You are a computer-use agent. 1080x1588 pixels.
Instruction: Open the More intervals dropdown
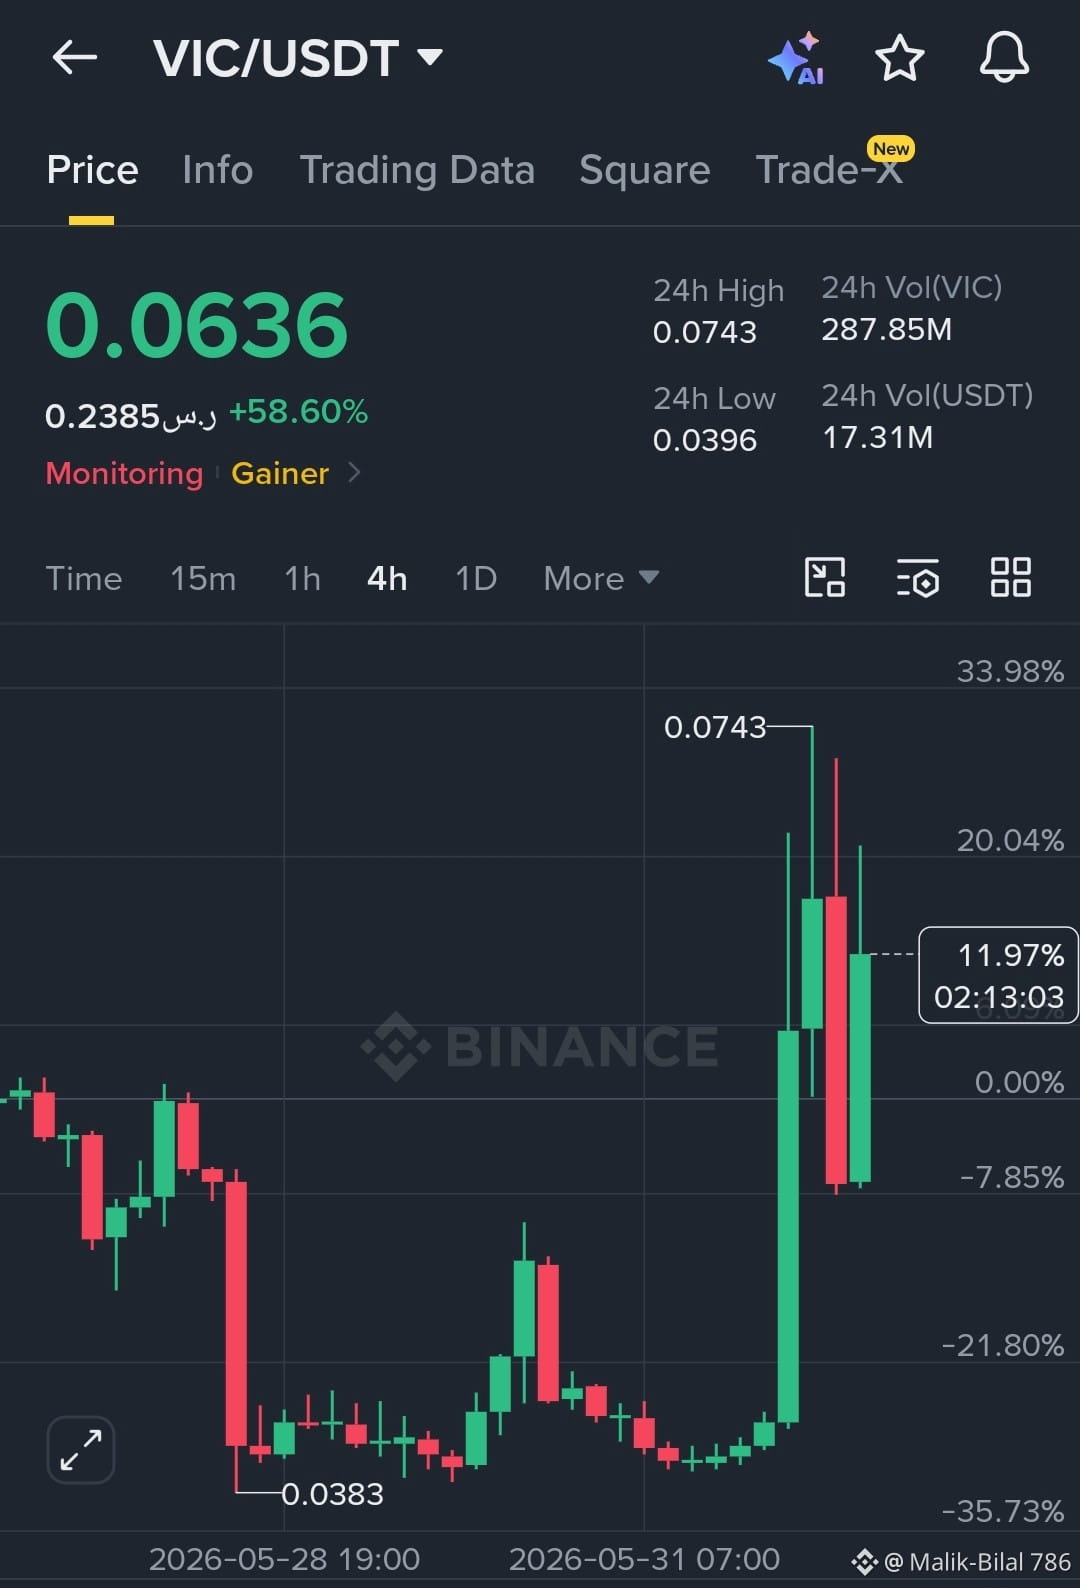pos(601,578)
